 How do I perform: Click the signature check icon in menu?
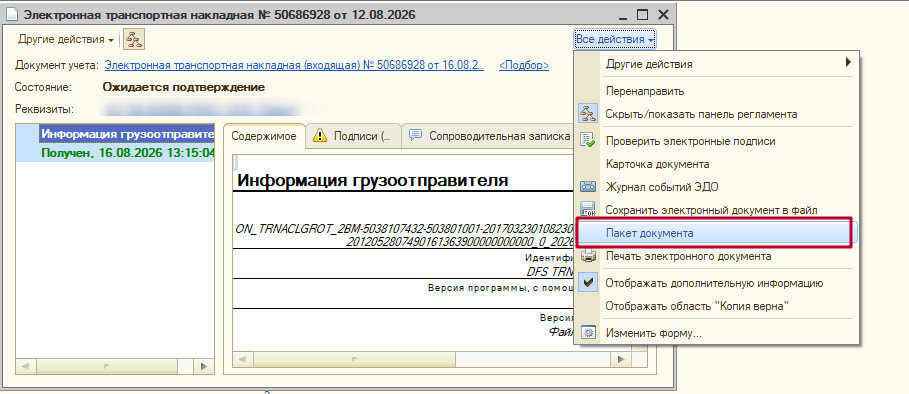[588, 140]
